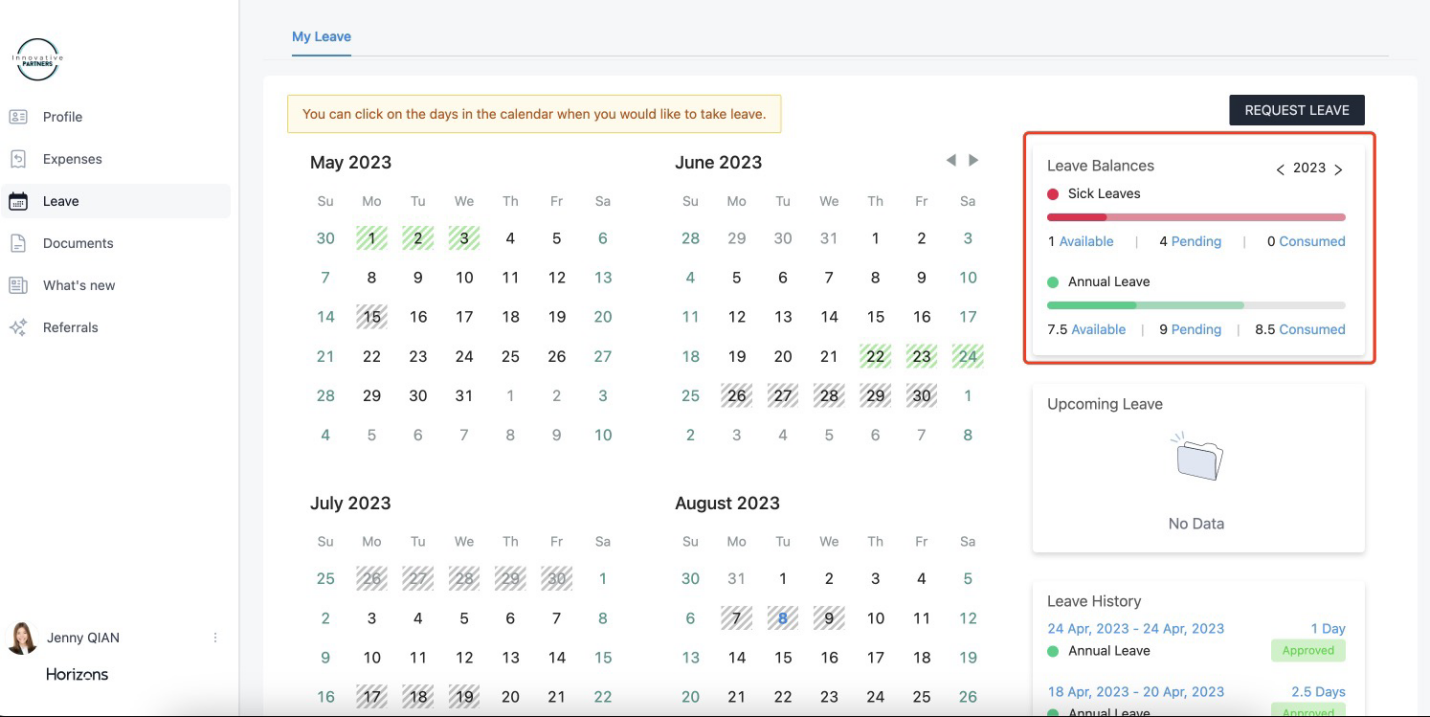
Task: Open Pending link under Sick Leaves
Action: (x=1196, y=241)
